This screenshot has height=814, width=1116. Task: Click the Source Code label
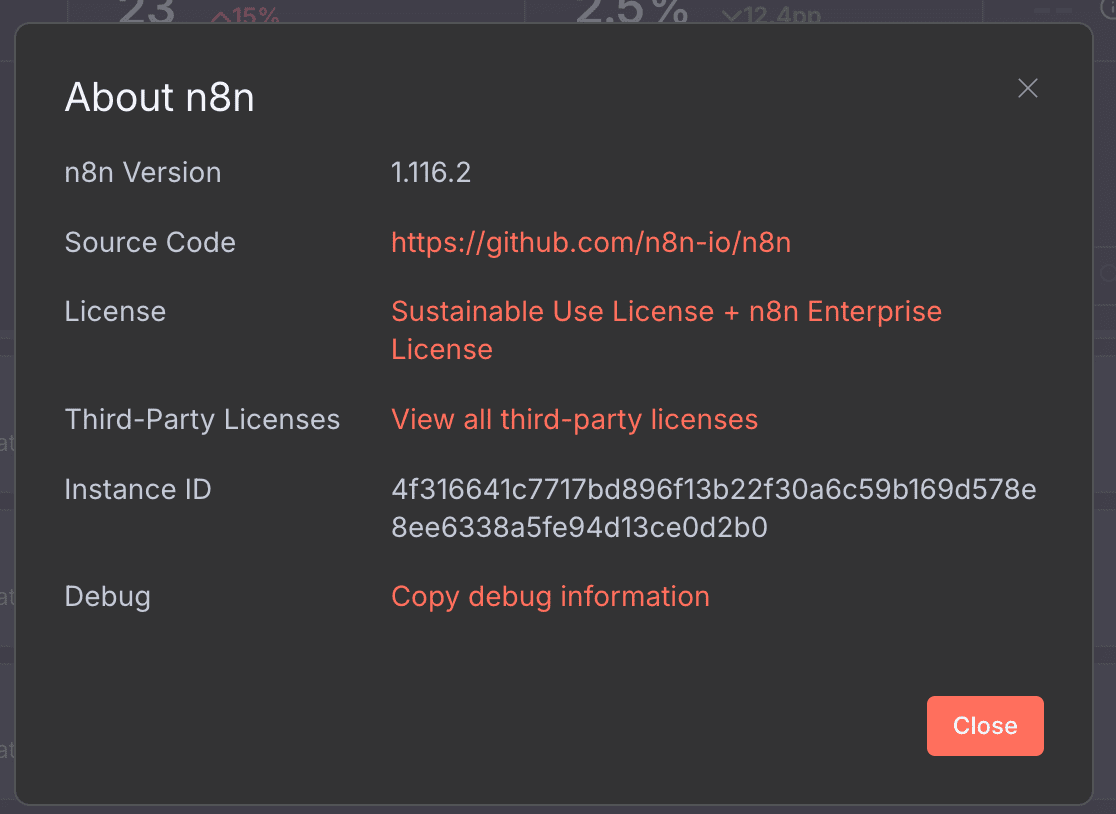click(150, 243)
